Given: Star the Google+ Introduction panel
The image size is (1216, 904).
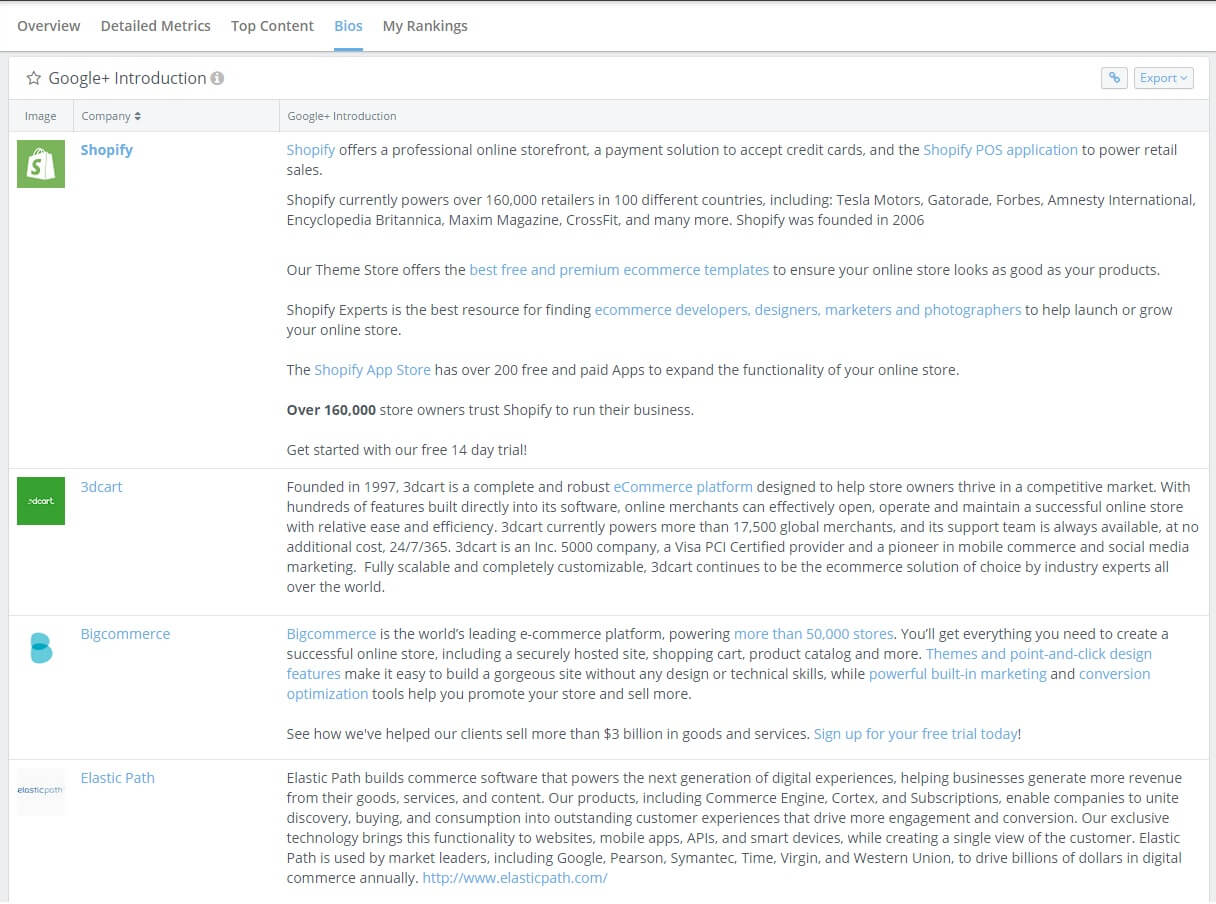Looking at the screenshot, I should [33, 78].
